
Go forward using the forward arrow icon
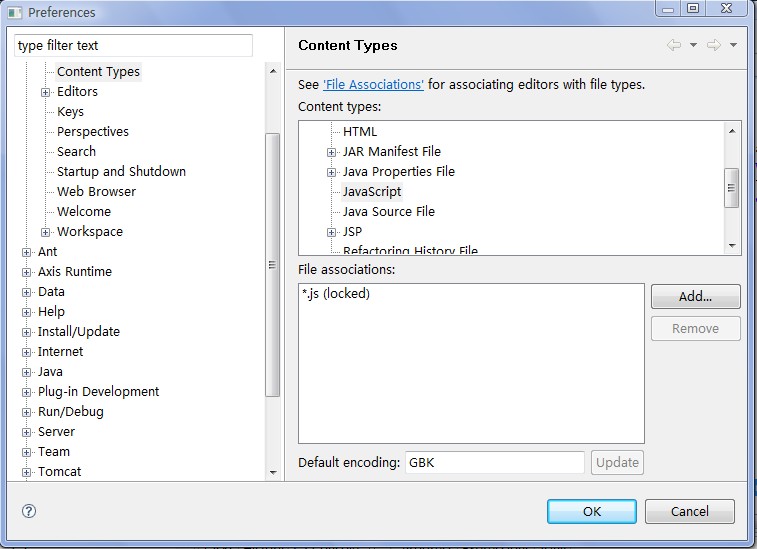tap(714, 45)
